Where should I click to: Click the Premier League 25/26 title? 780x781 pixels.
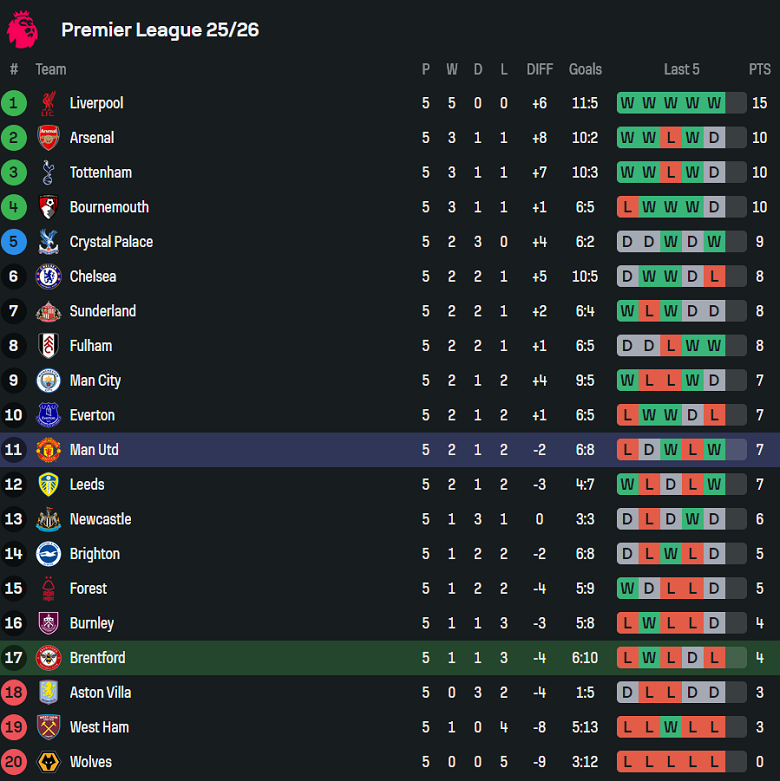160,30
